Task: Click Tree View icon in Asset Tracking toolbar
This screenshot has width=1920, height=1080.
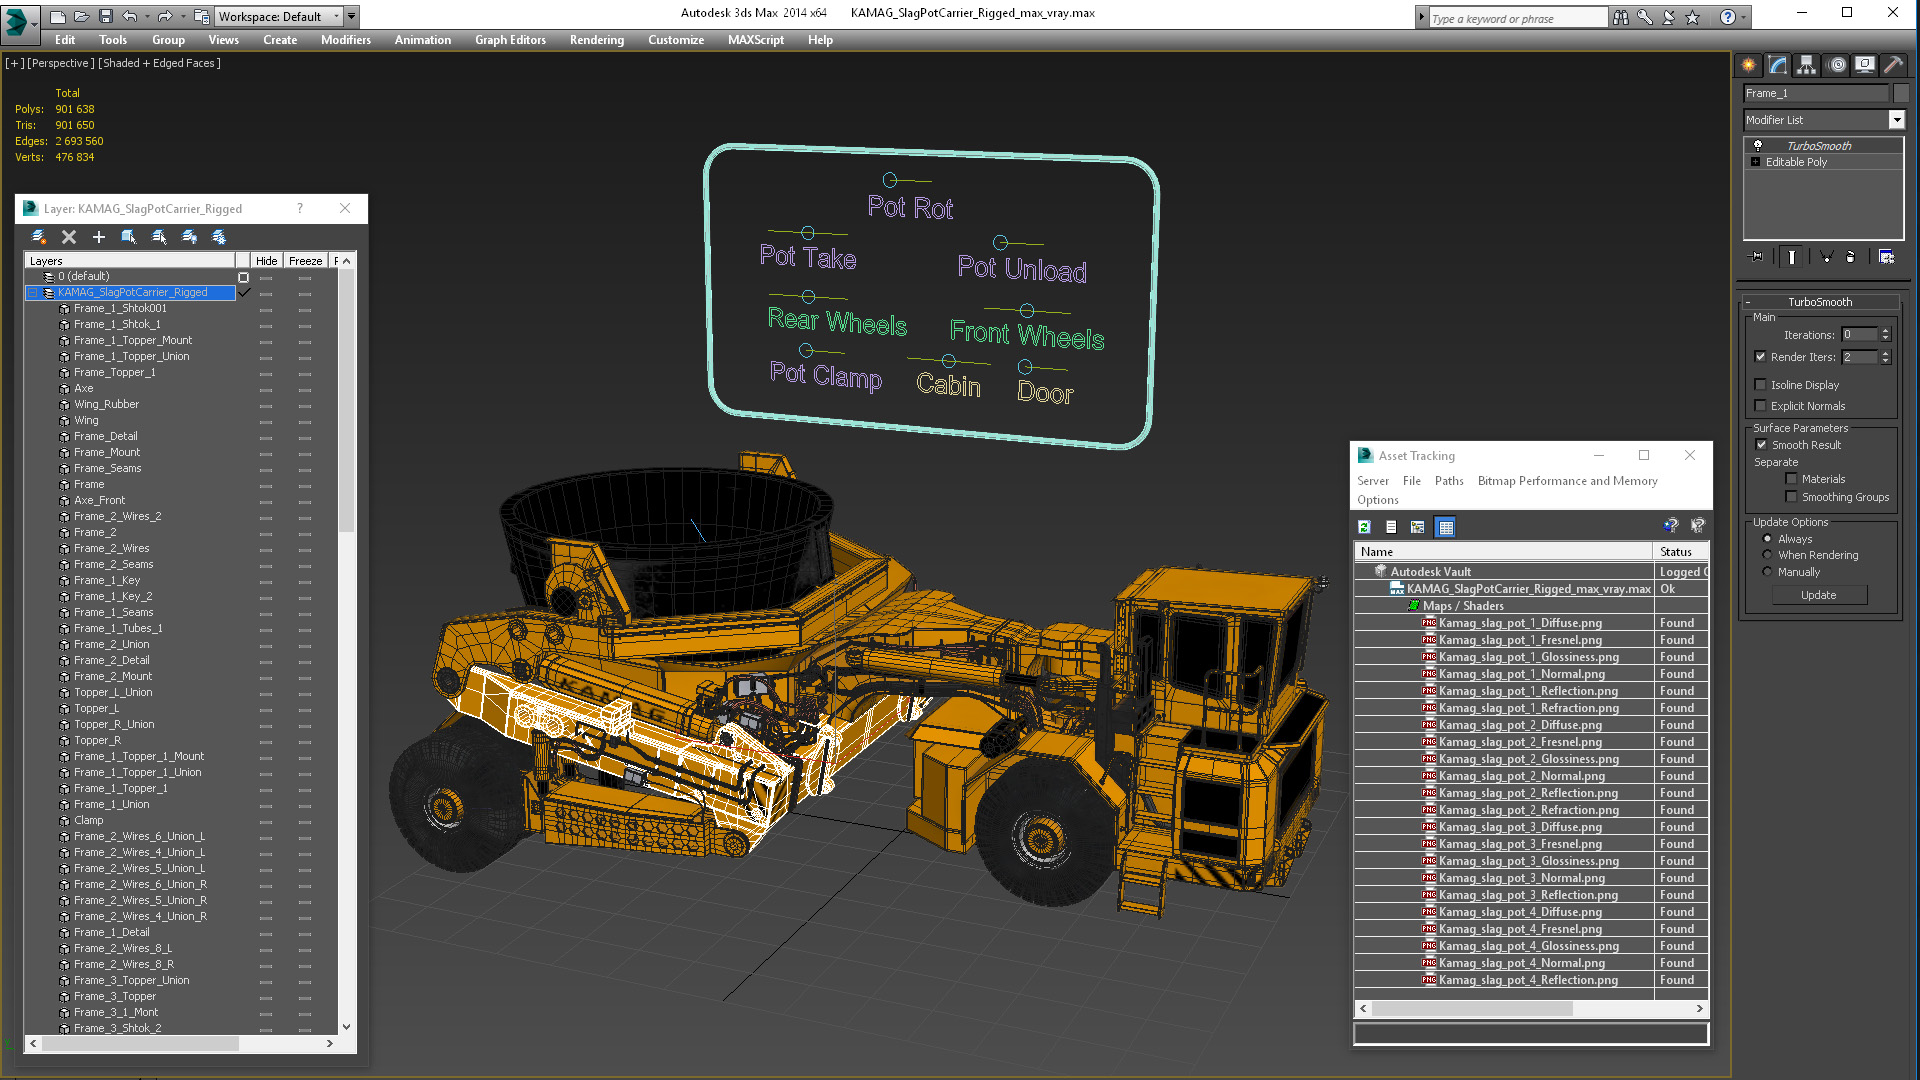Action: click(x=1418, y=527)
